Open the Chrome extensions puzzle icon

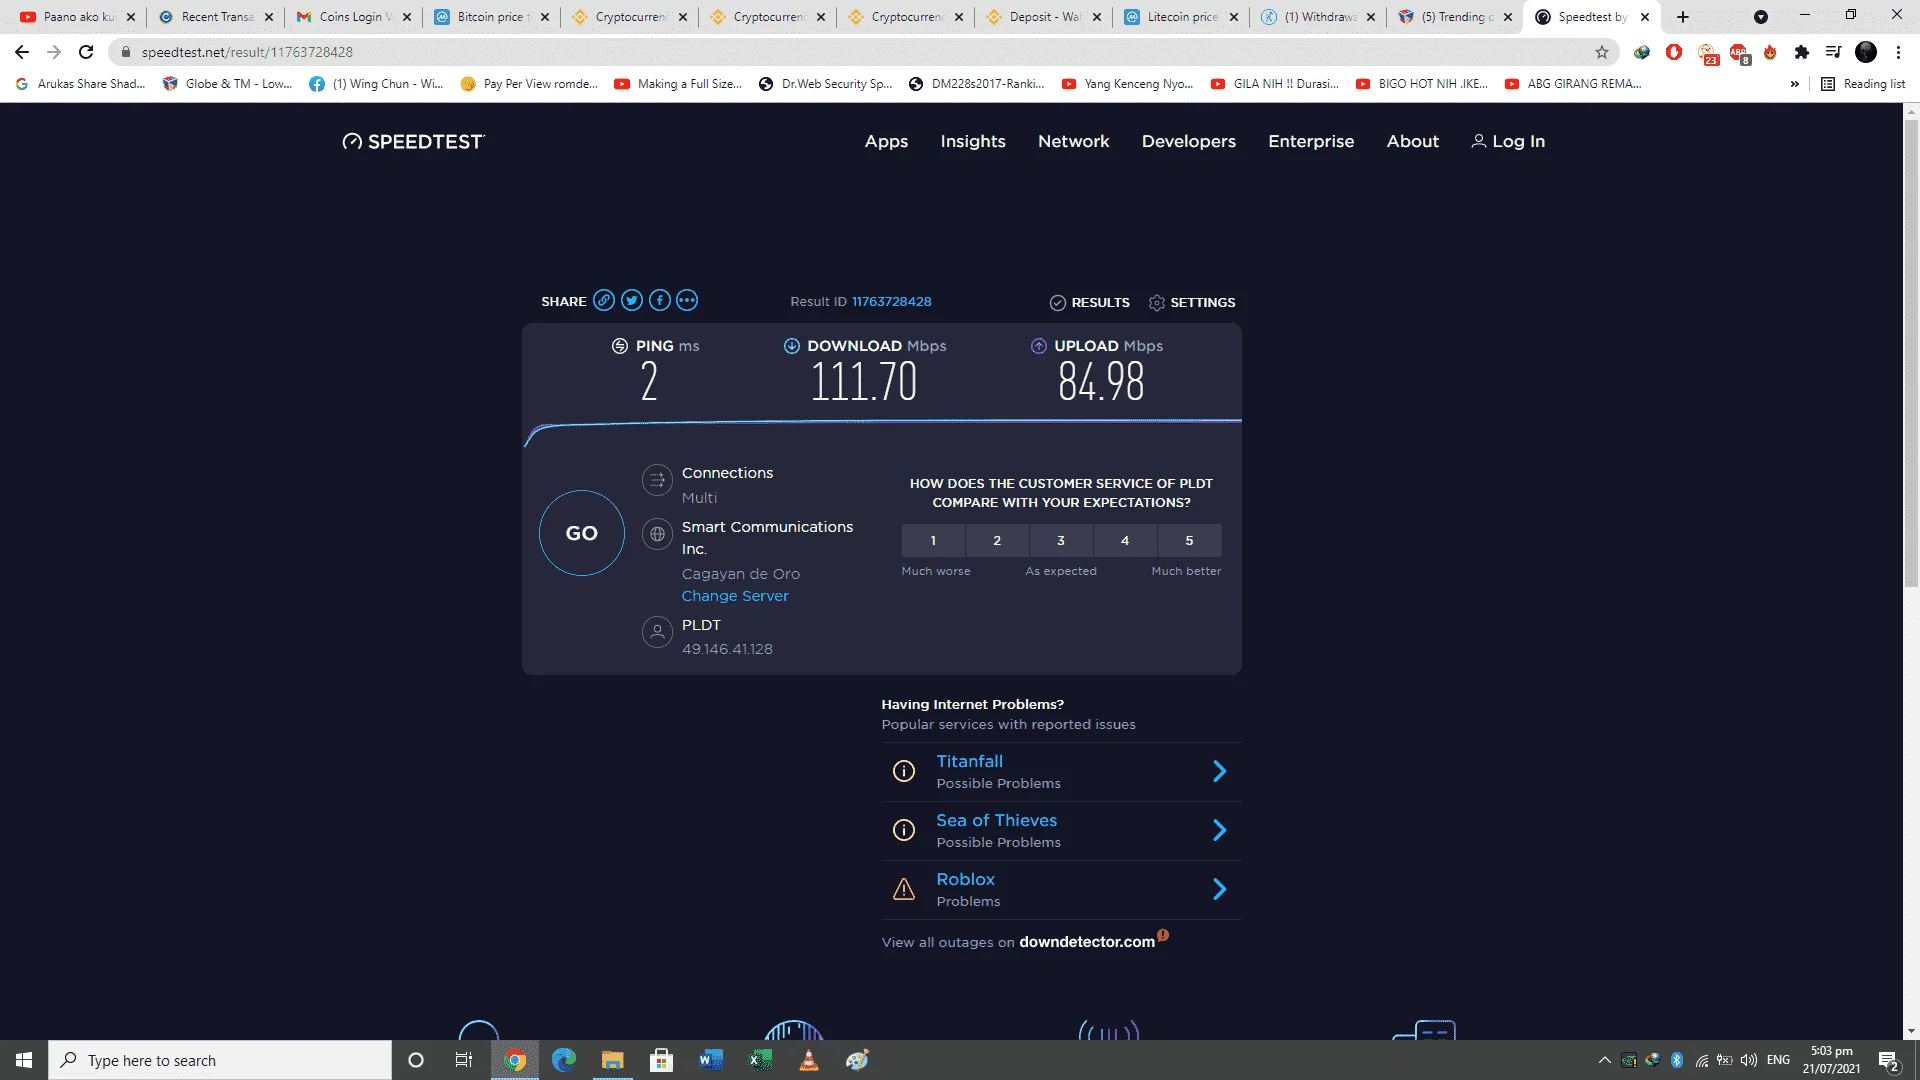coord(1802,52)
